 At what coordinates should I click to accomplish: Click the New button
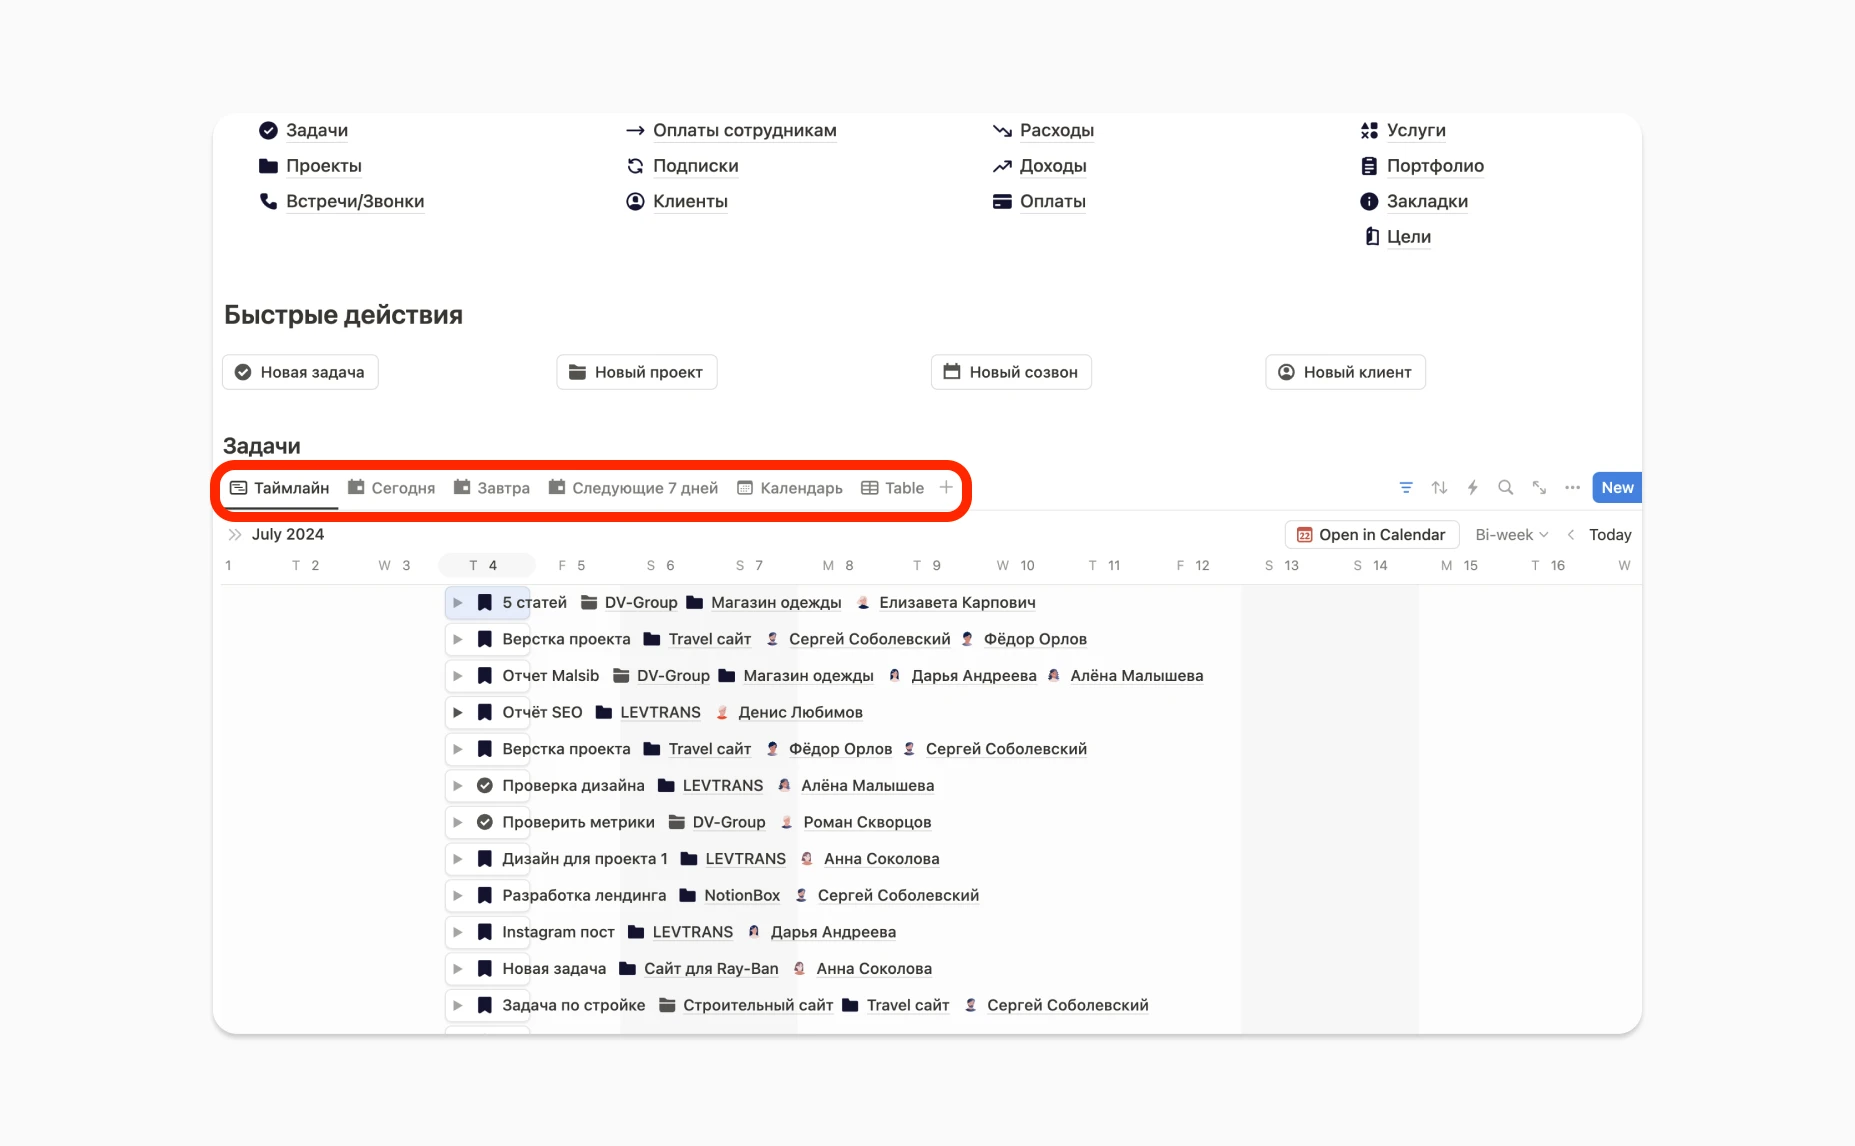1616,487
